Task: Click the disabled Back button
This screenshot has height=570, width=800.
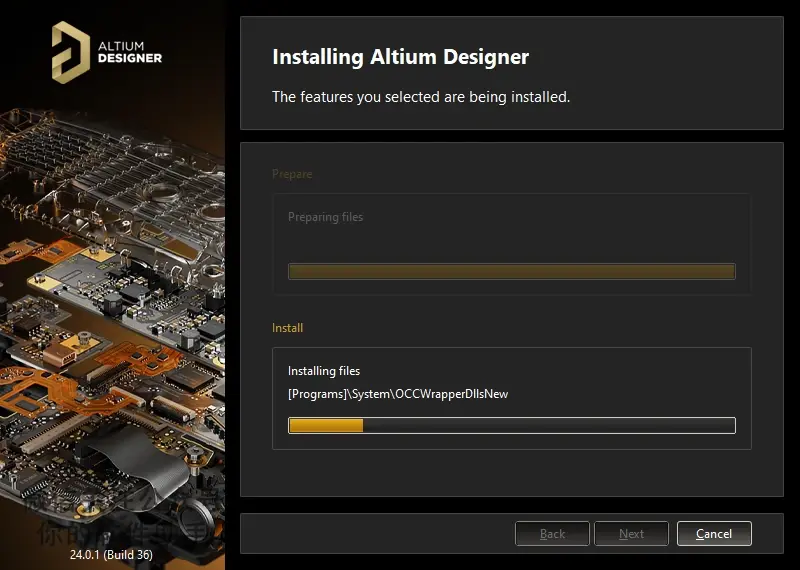Action: click(x=552, y=534)
